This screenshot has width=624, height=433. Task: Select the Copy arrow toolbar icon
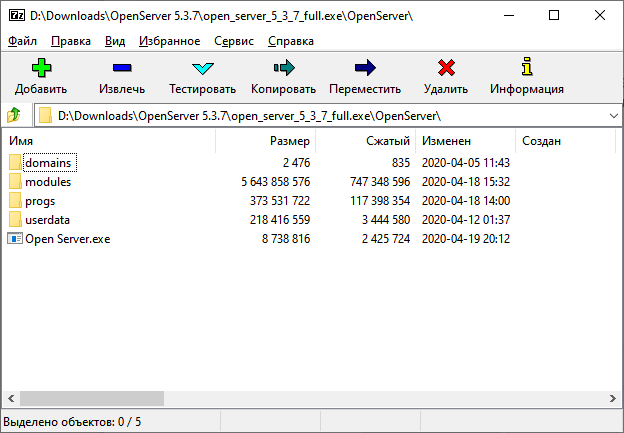click(283, 69)
